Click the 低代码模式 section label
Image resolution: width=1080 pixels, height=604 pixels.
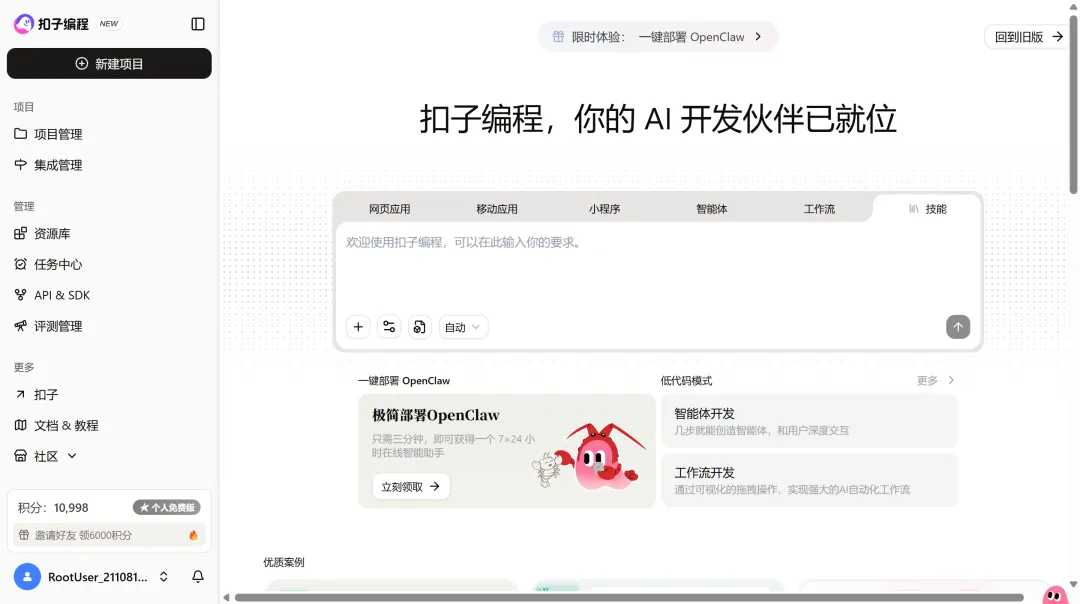(x=686, y=380)
